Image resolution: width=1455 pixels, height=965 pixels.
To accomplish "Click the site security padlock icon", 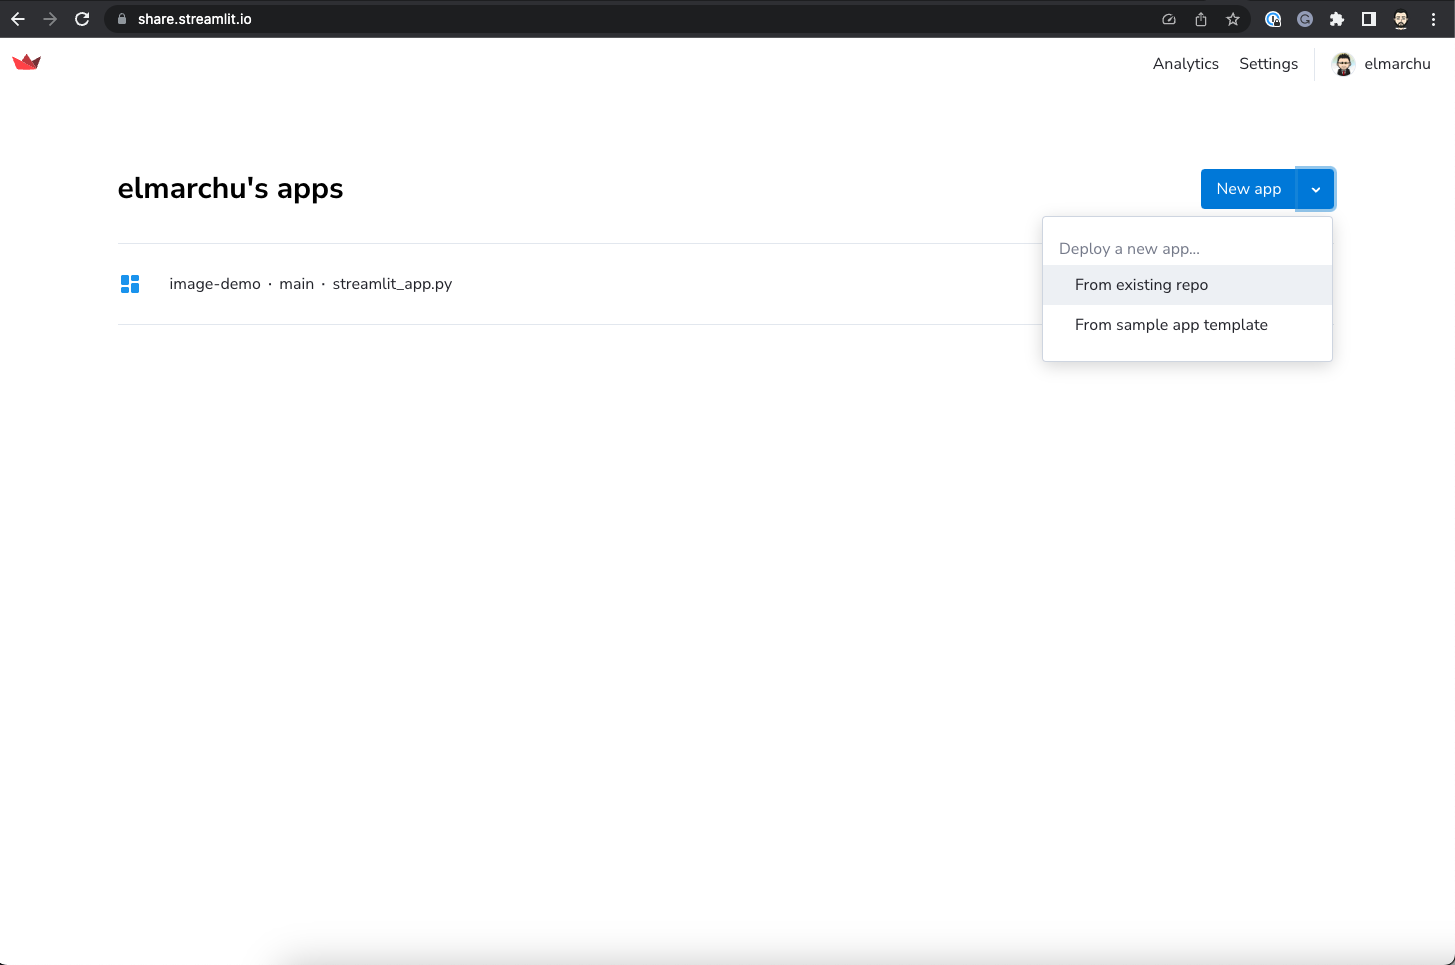I will click(x=121, y=18).
